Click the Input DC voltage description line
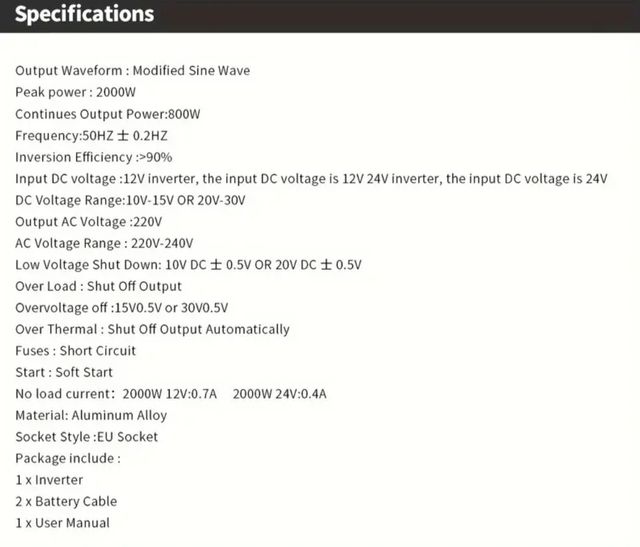 point(311,179)
